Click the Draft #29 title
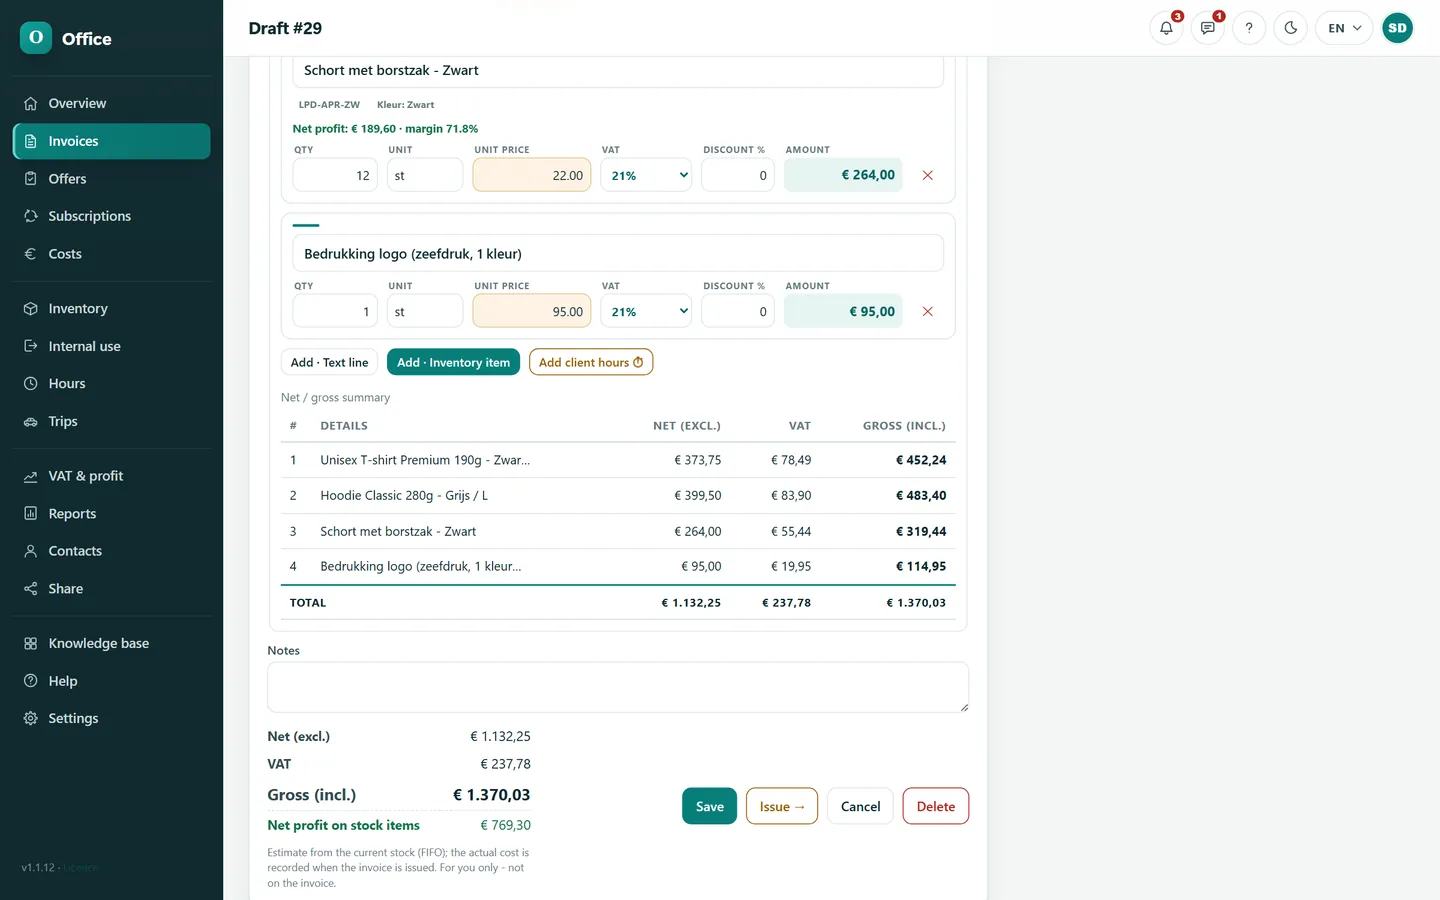The image size is (1440, 900). coord(285,28)
